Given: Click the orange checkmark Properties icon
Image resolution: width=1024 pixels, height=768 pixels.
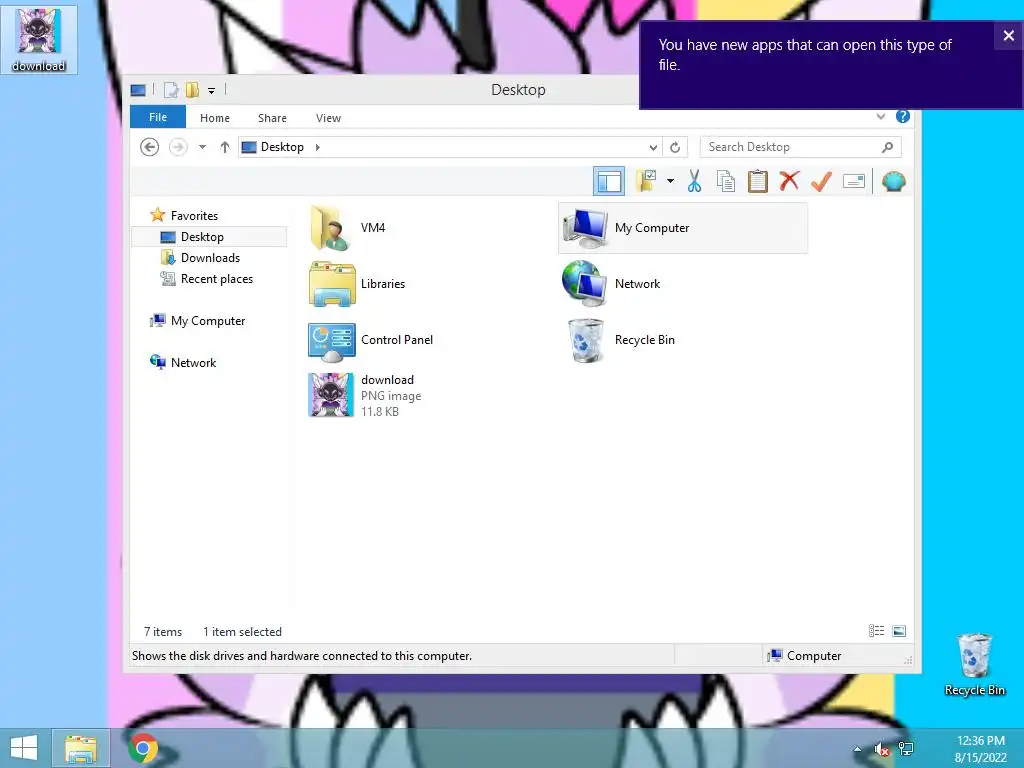Looking at the screenshot, I should 821,181.
